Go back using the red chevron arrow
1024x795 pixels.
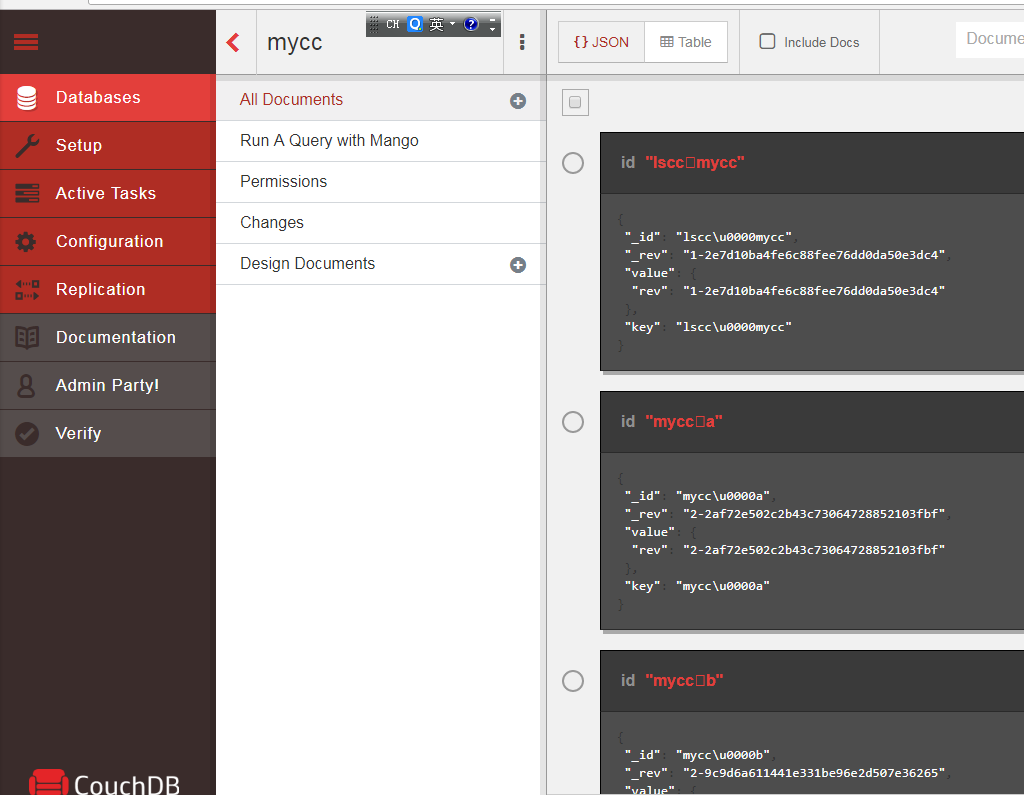coord(233,42)
